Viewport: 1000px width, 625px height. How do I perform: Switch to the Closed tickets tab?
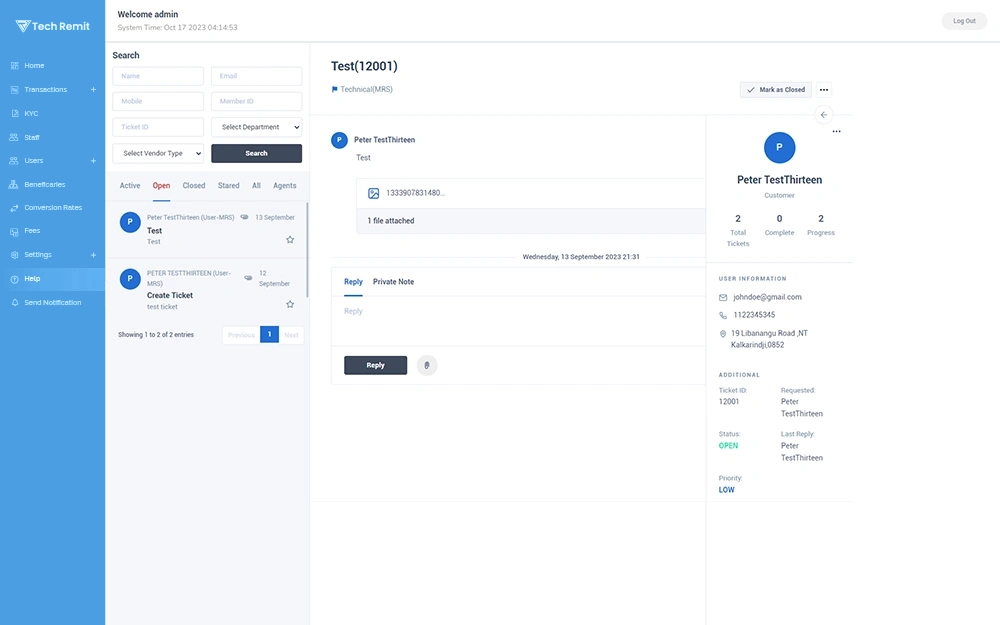point(194,186)
